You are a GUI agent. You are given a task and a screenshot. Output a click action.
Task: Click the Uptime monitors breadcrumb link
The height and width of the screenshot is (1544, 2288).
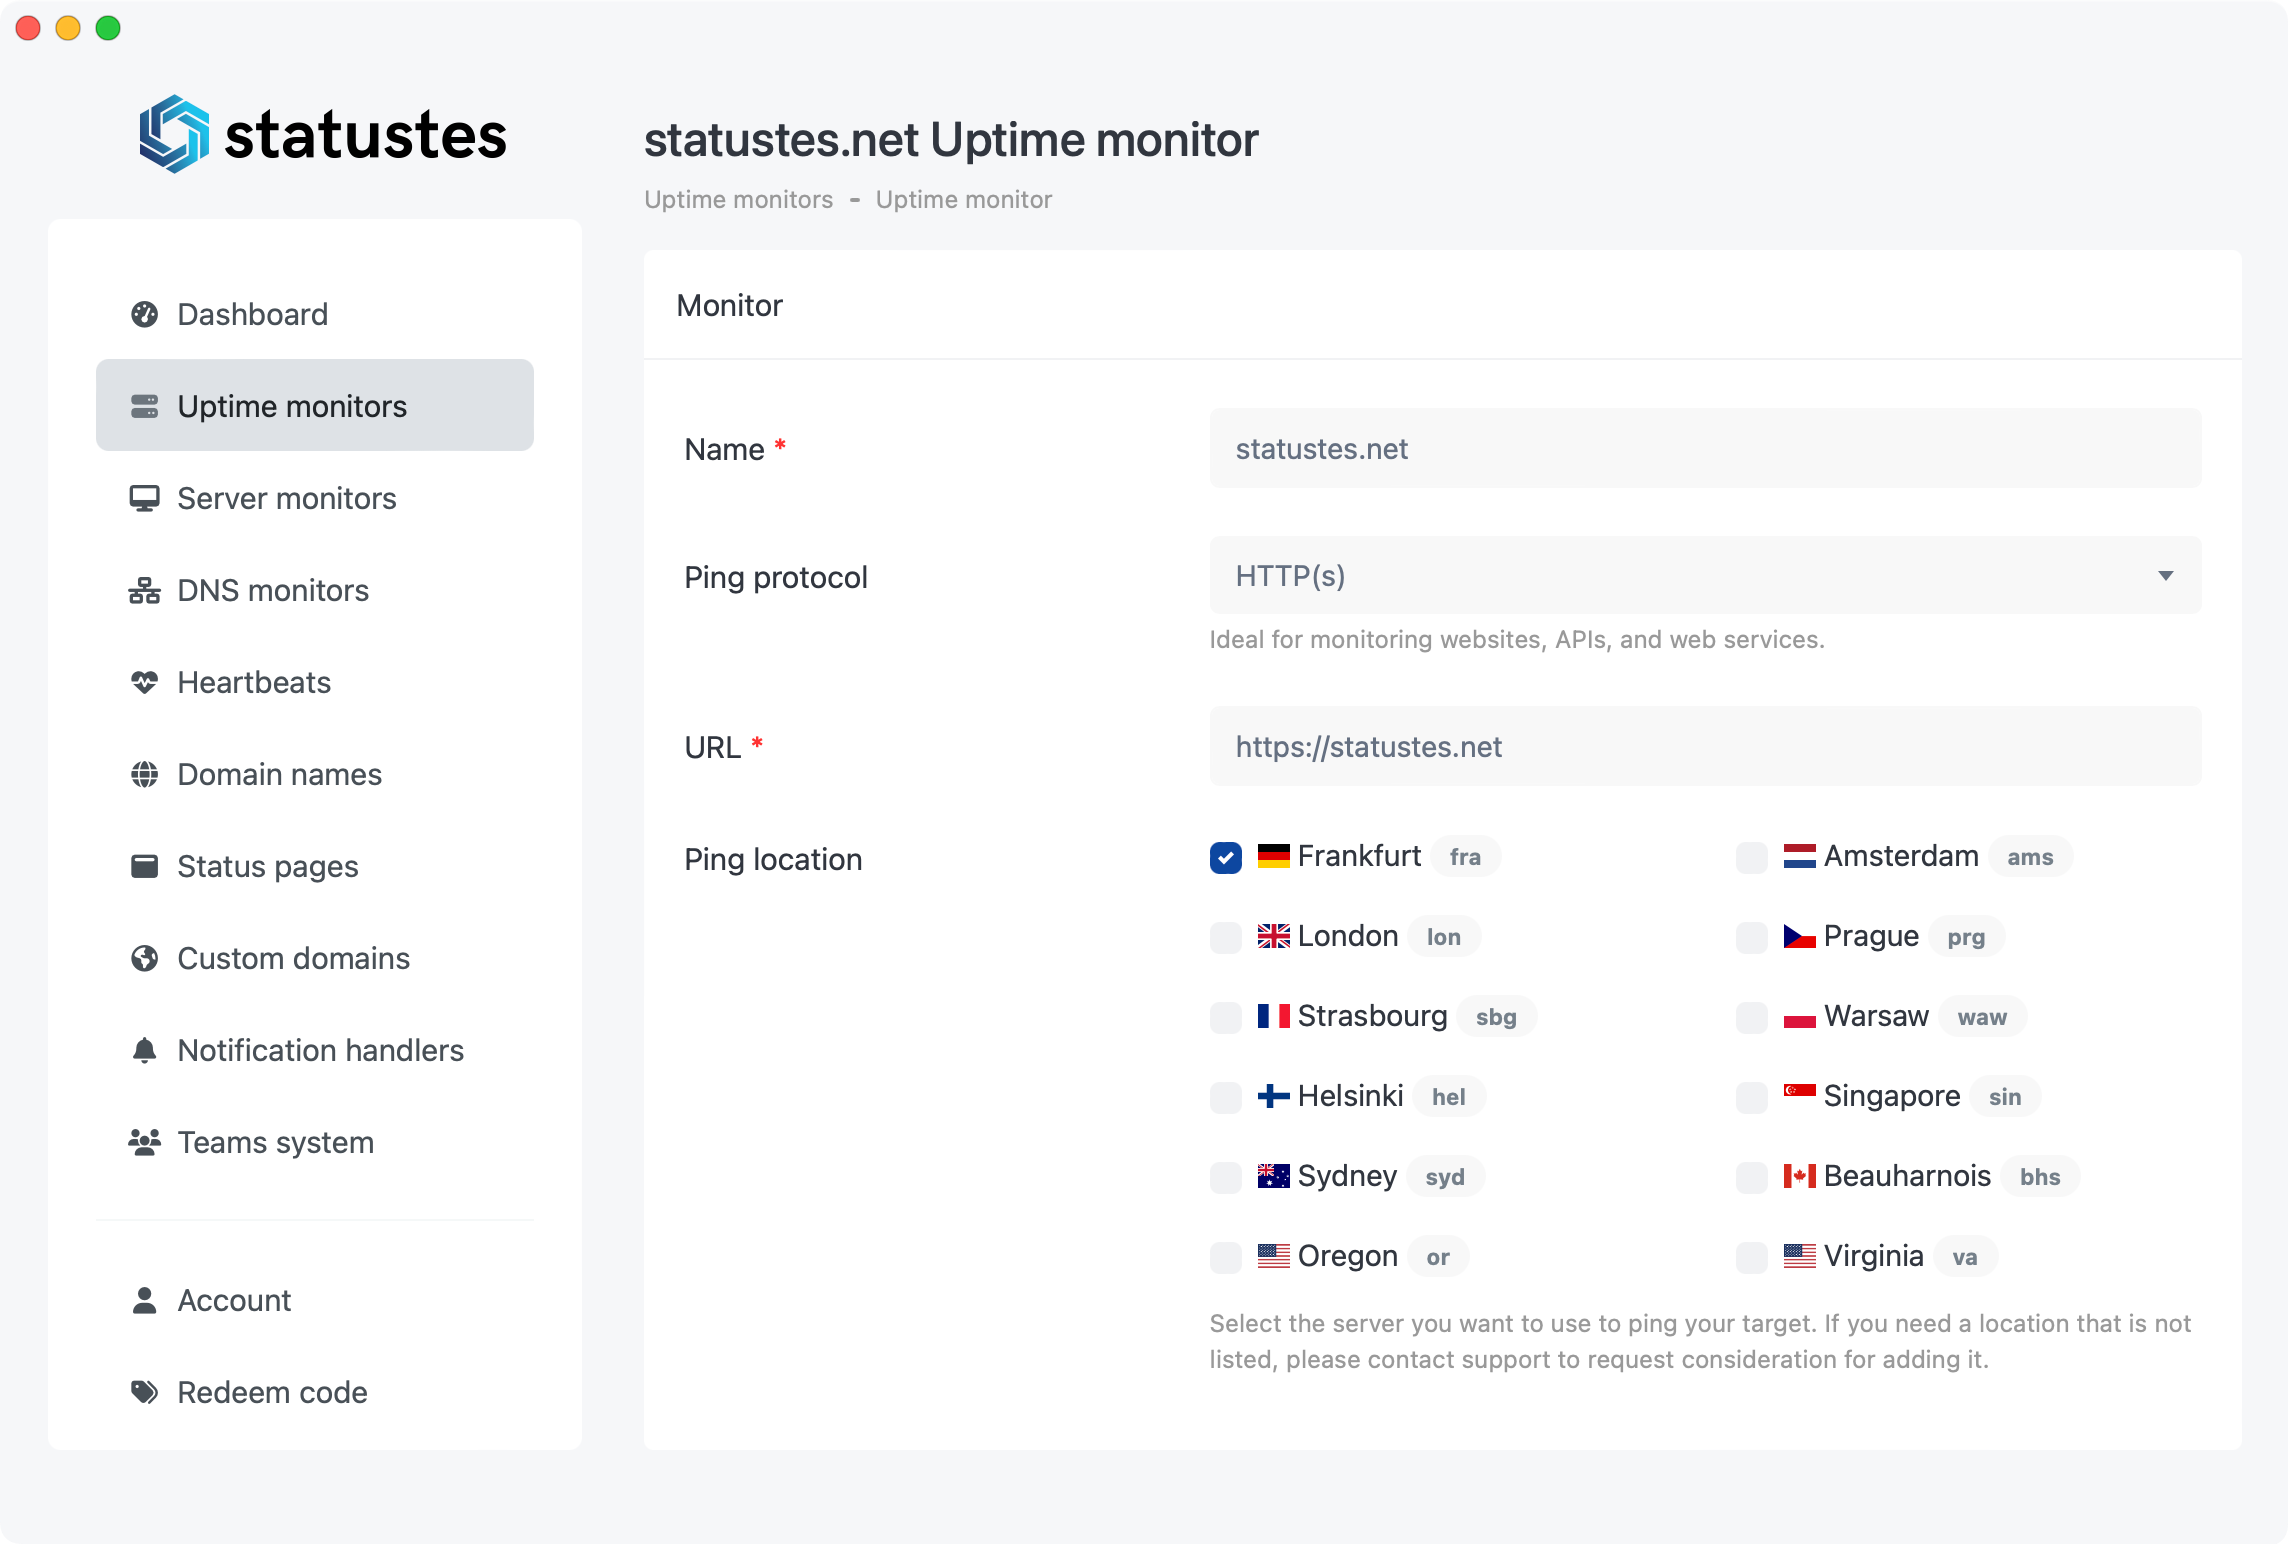click(x=738, y=200)
